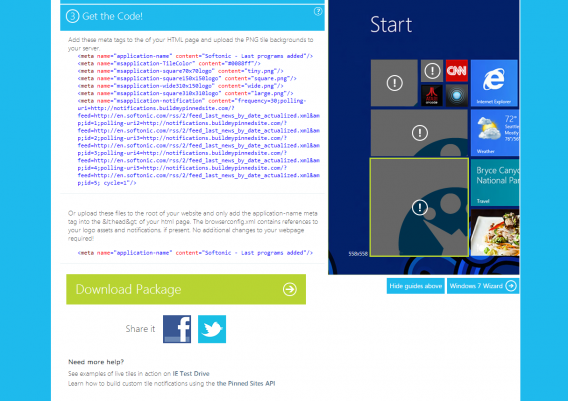The width and height of the screenshot is (568, 401).
Task: Click the arrow icon in Windows 7 Wizard
Action: point(511,286)
